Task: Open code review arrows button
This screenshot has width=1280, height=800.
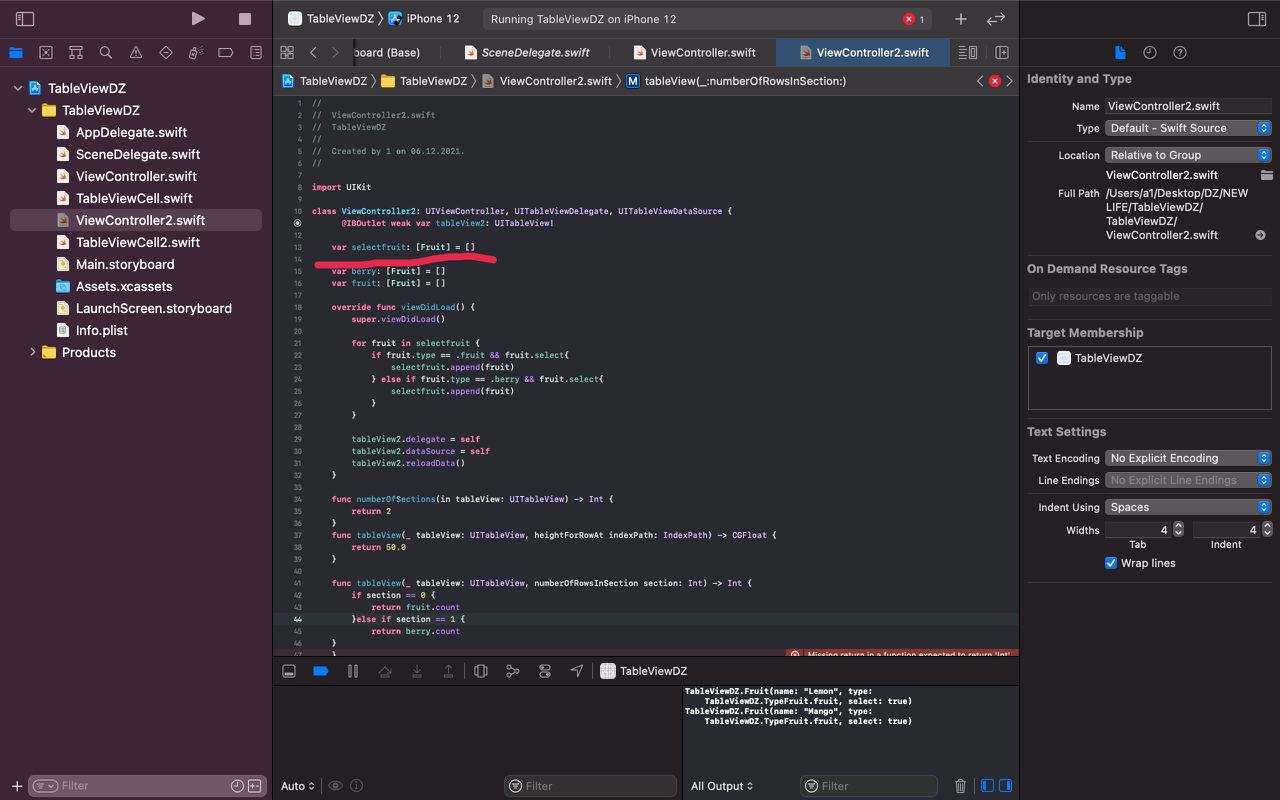Action: (996, 19)
